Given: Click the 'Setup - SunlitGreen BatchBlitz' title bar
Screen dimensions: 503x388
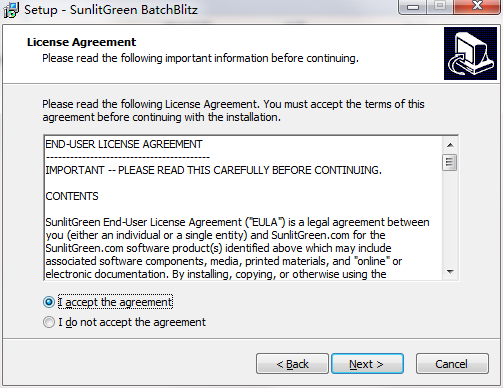Looking at the screenshot, I should pos(110,10).
